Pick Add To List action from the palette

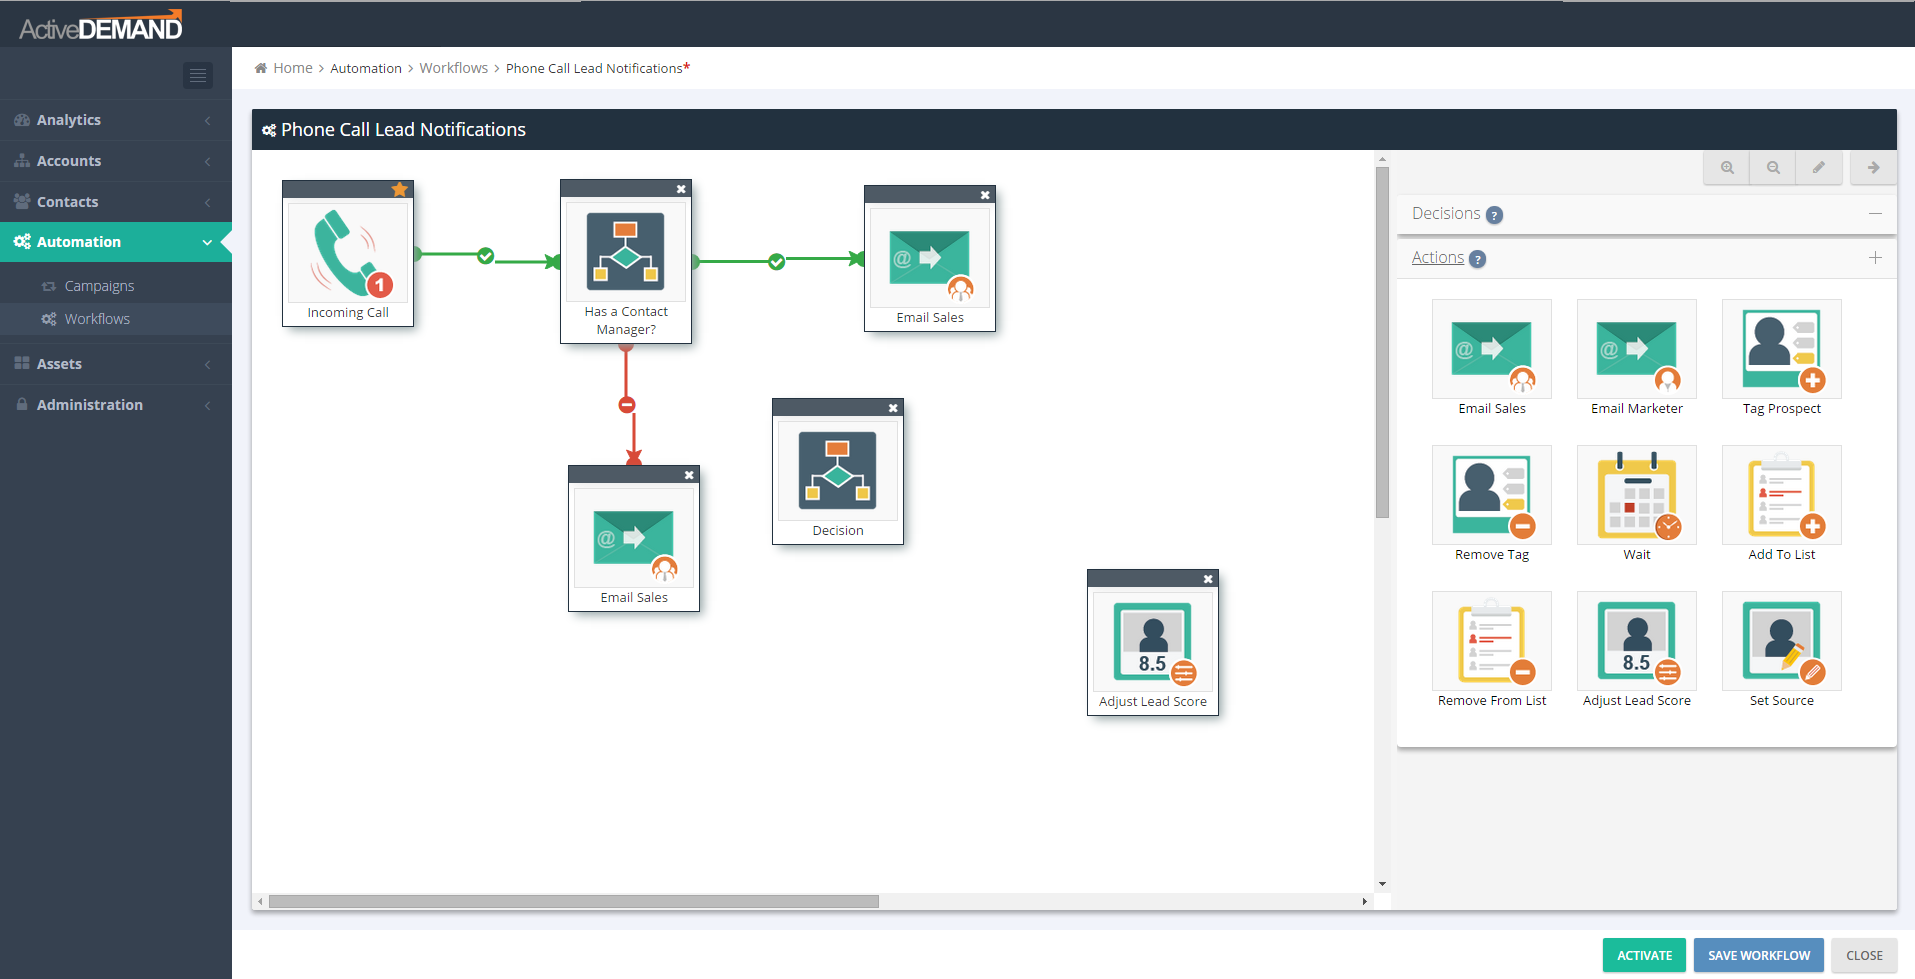(1782, 504)
